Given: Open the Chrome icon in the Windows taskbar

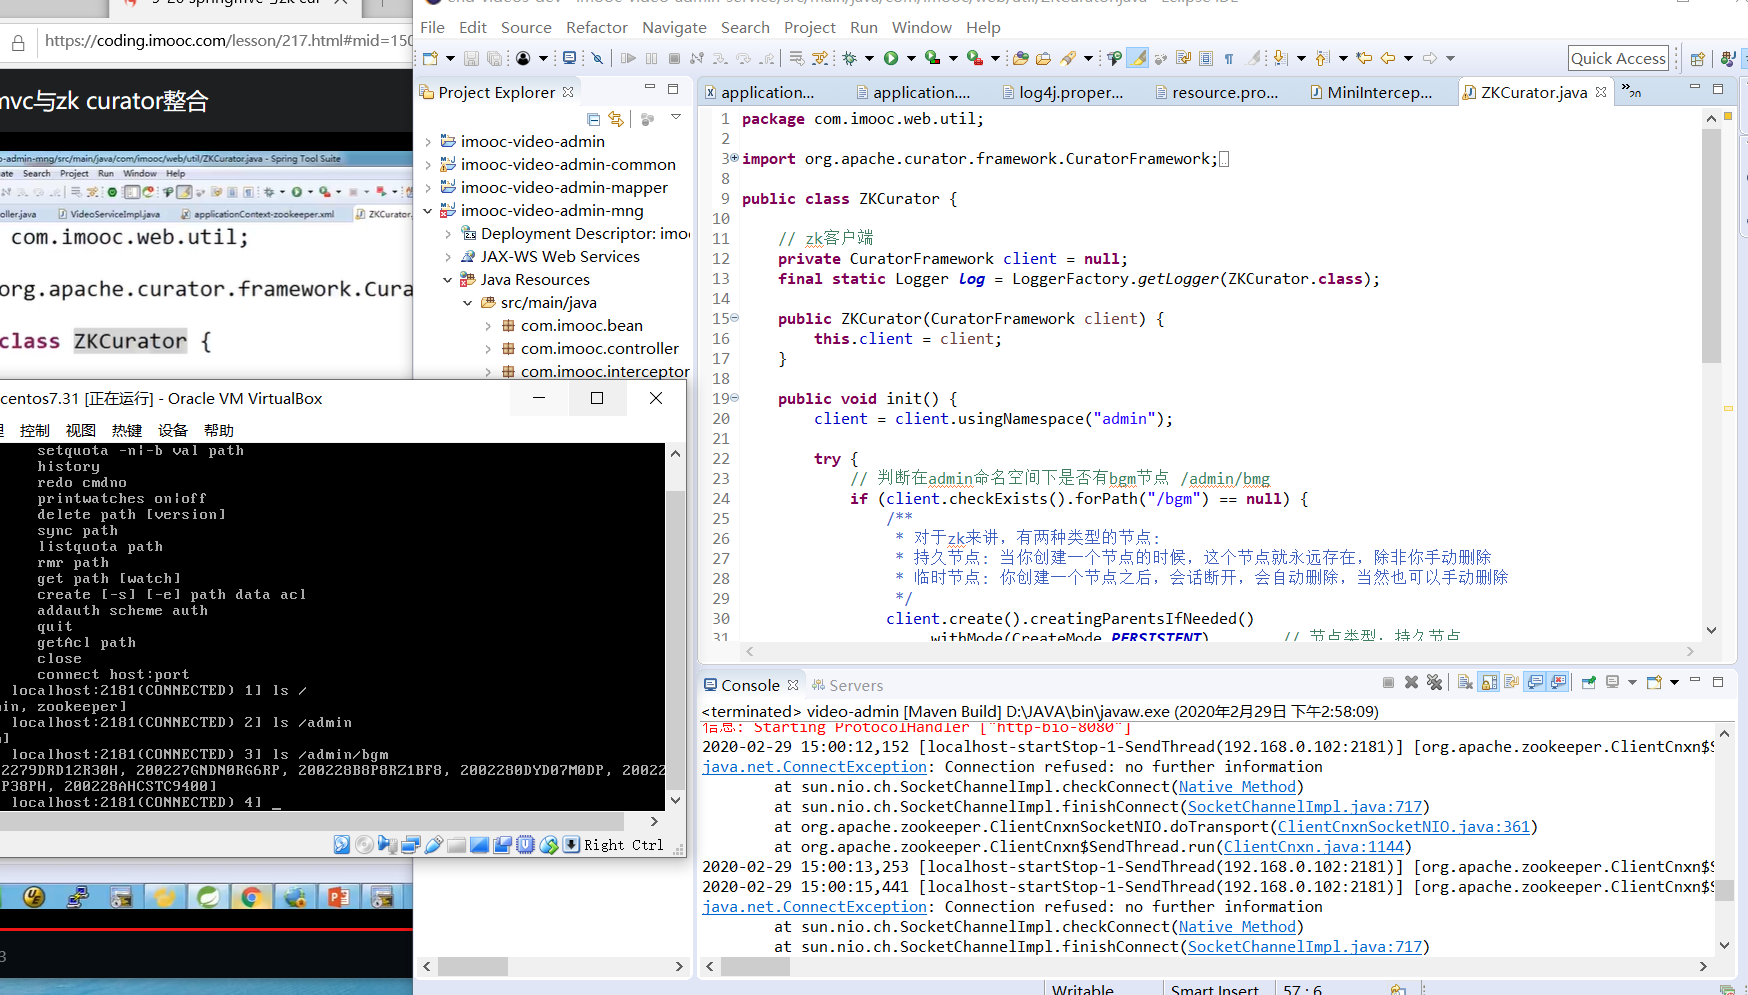Looking at the screenshot, I should click(x=251, y=896).
